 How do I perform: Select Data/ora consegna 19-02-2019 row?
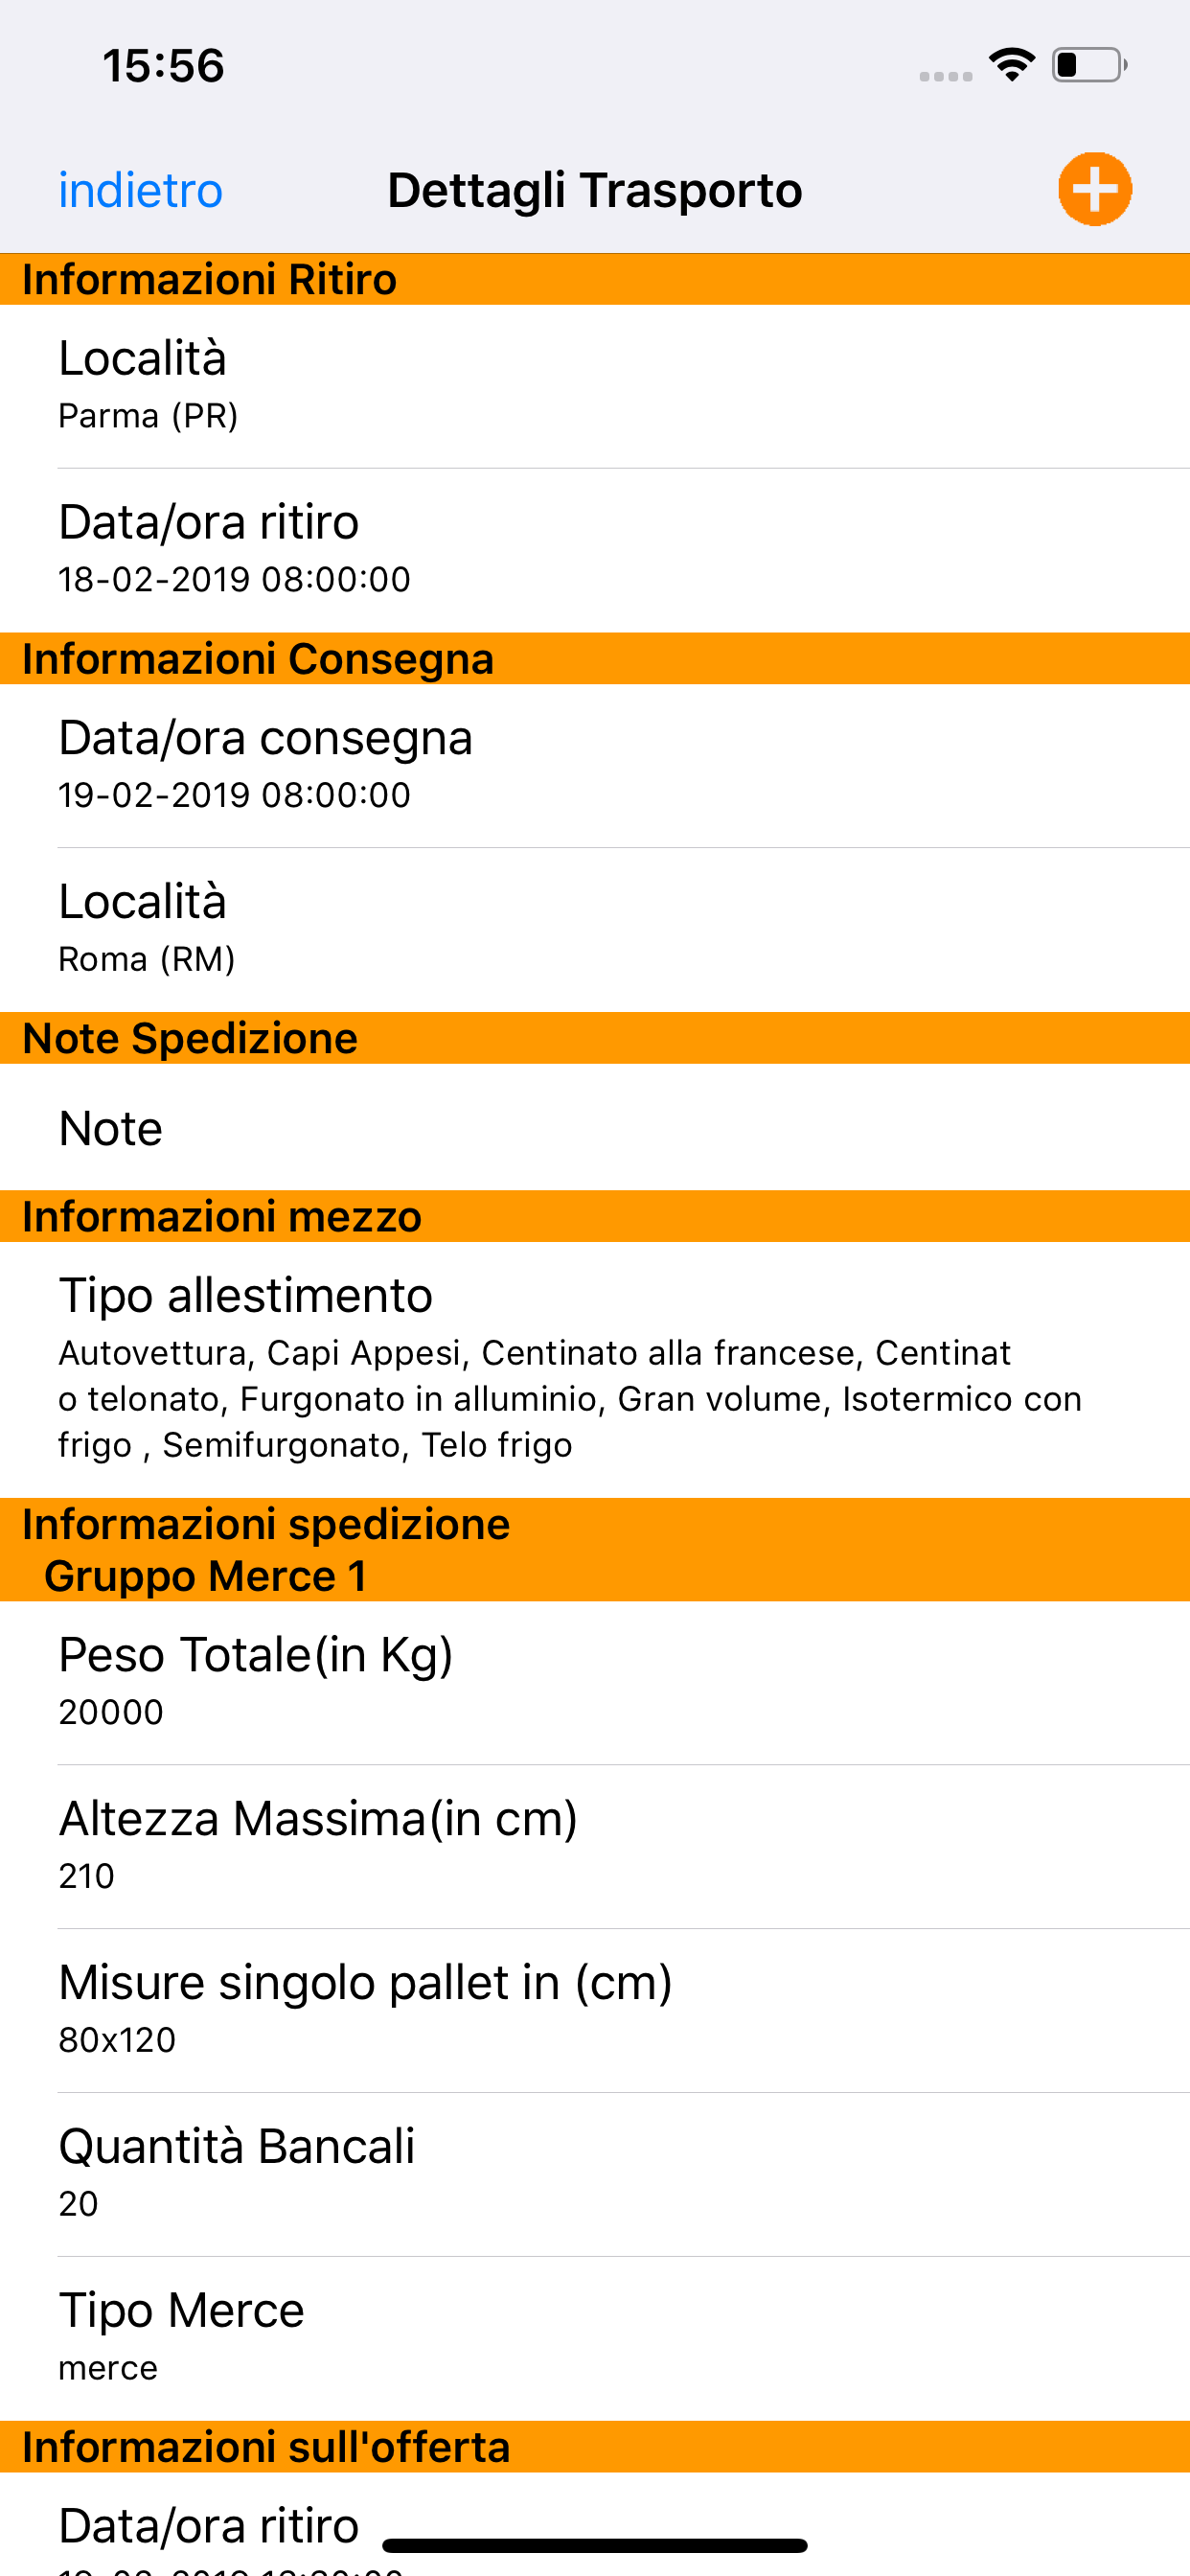pos(595,765)
